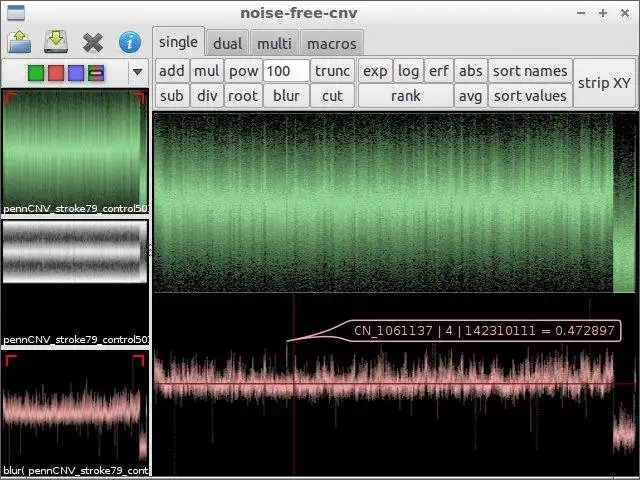Viewport: 640px width, 480px height.
Task: Focus the value field containing 100
Action: coord(286,71)
